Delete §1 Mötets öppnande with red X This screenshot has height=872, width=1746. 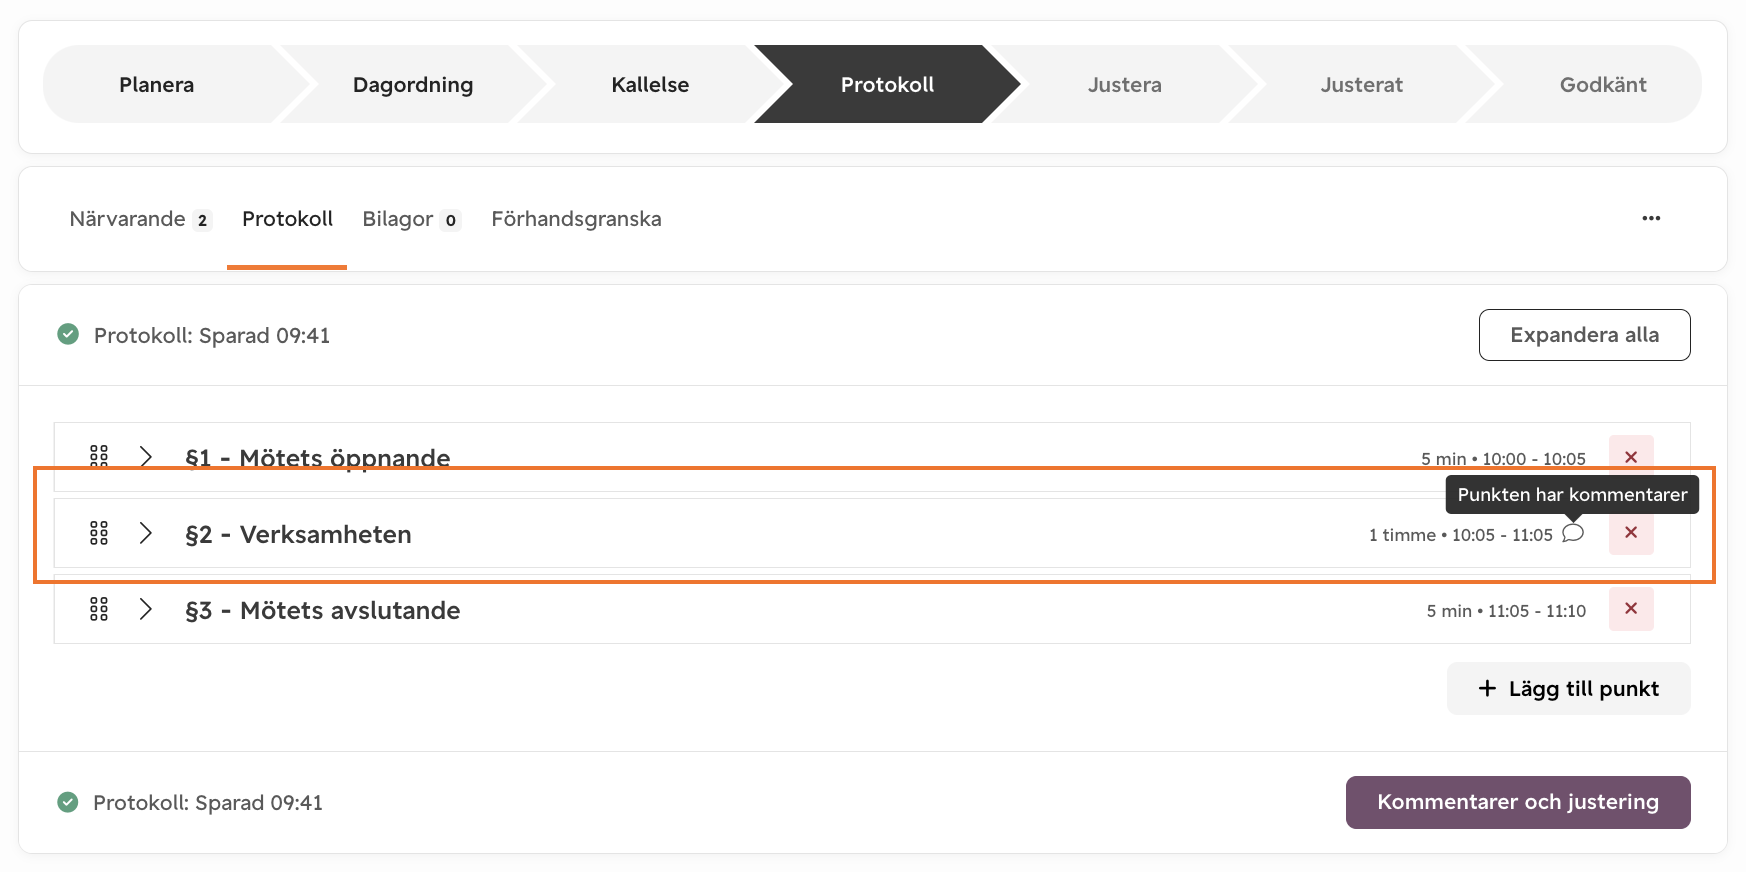pyautogui.click(x=1631, y=457)
